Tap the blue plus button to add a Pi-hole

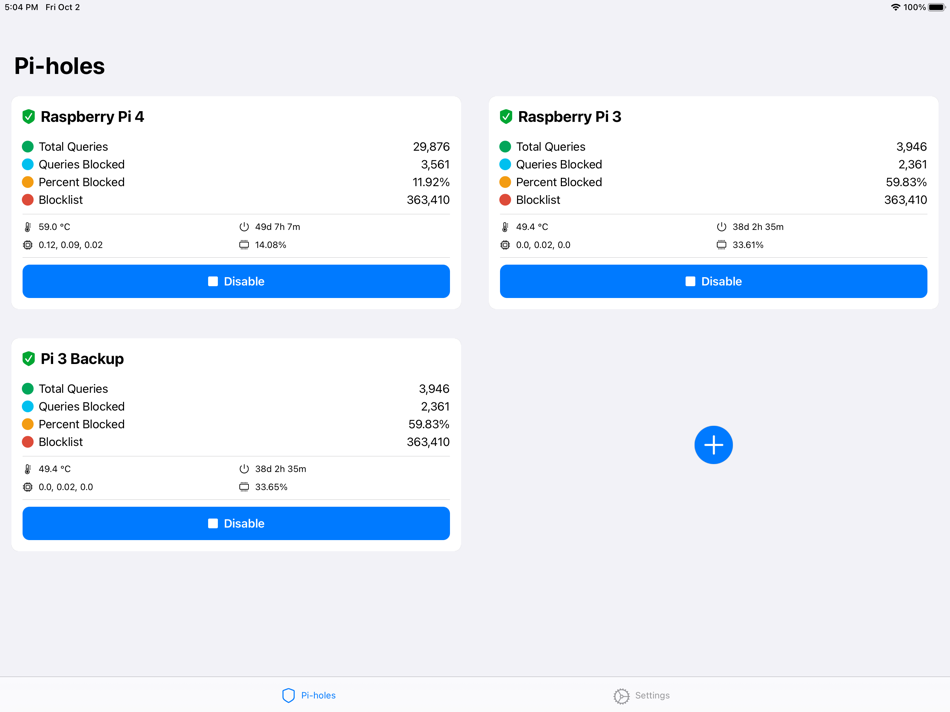714,445
